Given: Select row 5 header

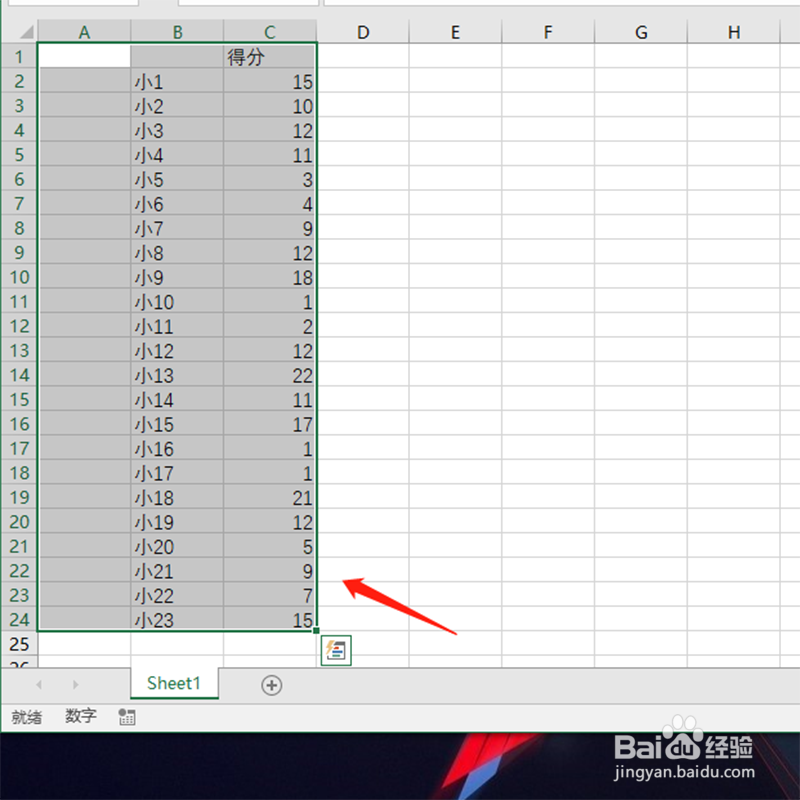Looking at the screenshot, I should pyautogui.click(x=19, y=154).
